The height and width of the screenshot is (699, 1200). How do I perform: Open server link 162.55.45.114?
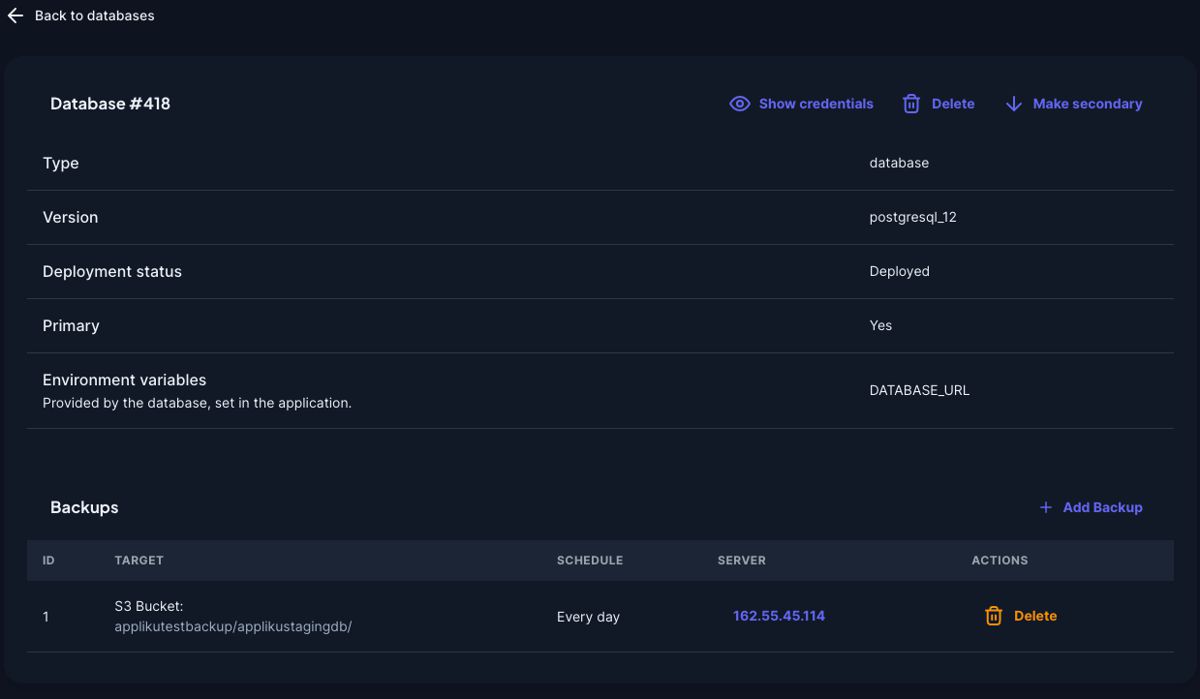point(778,615)
